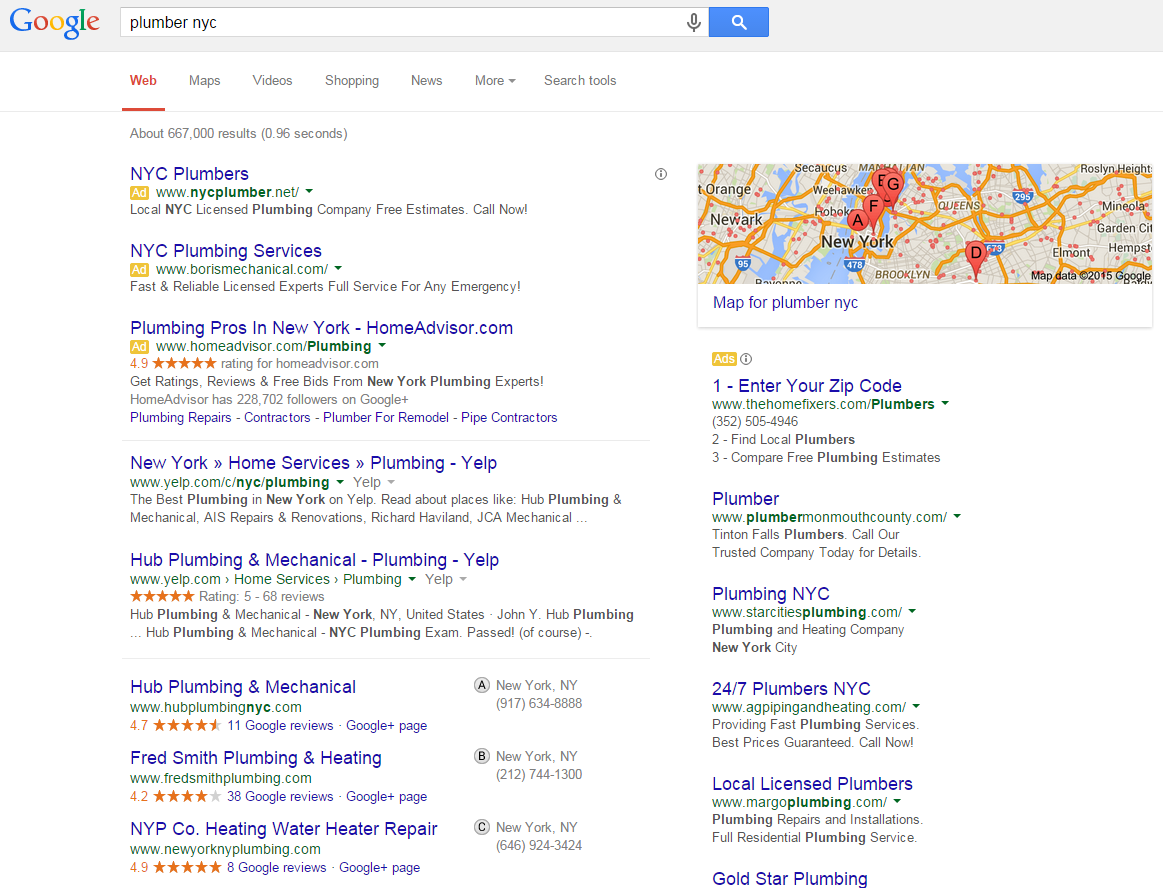Screen dimensions: 1163x888
Task: Open the Contractors sitelink
Action: pyautogui.click(x=277, y=418)
